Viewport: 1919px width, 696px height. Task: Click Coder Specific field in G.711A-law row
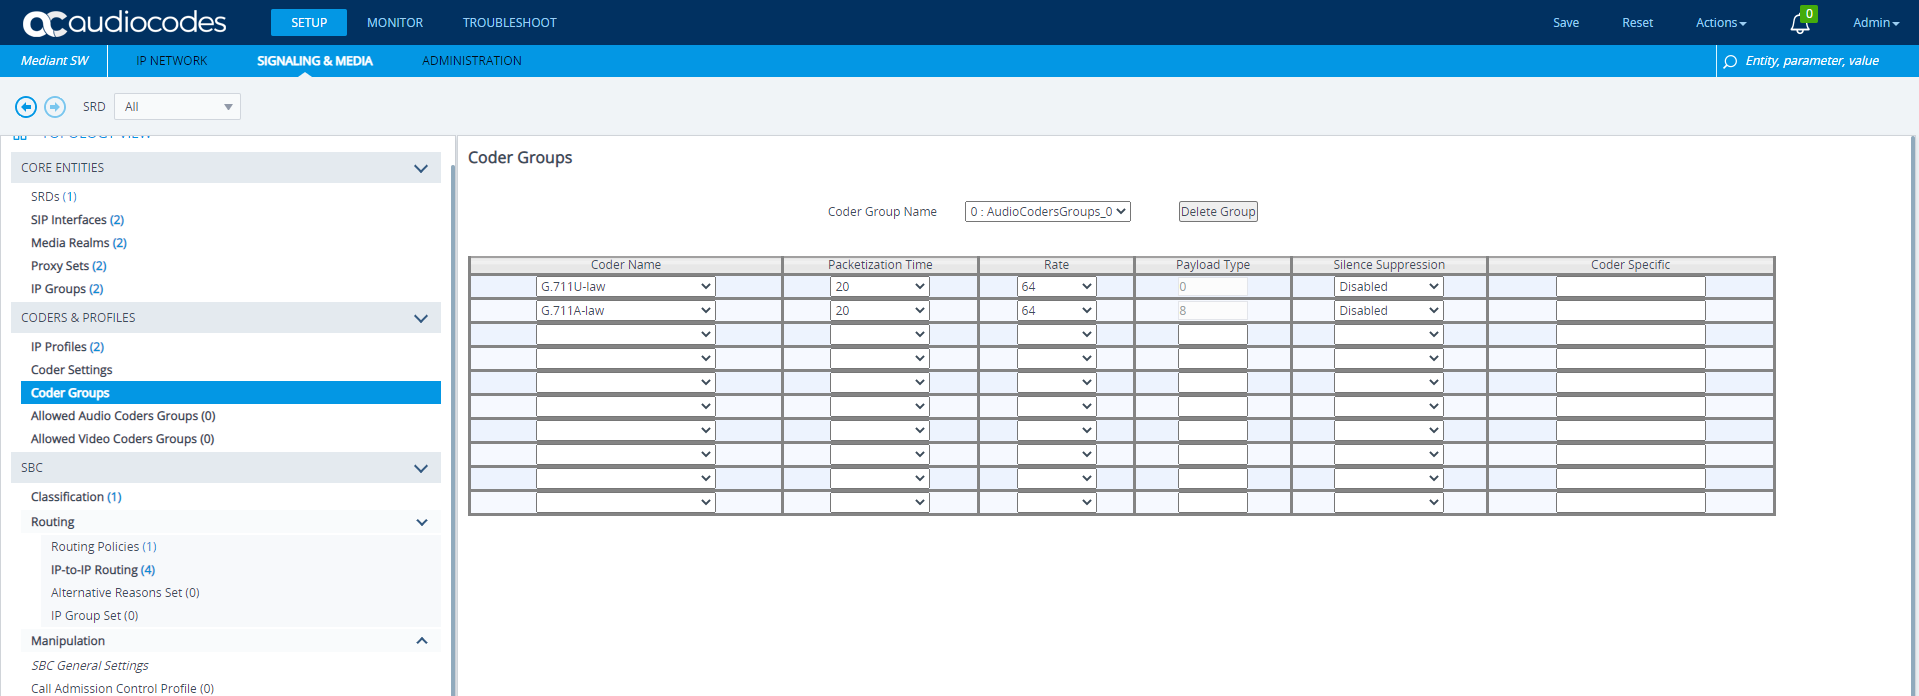point(1630,311)
